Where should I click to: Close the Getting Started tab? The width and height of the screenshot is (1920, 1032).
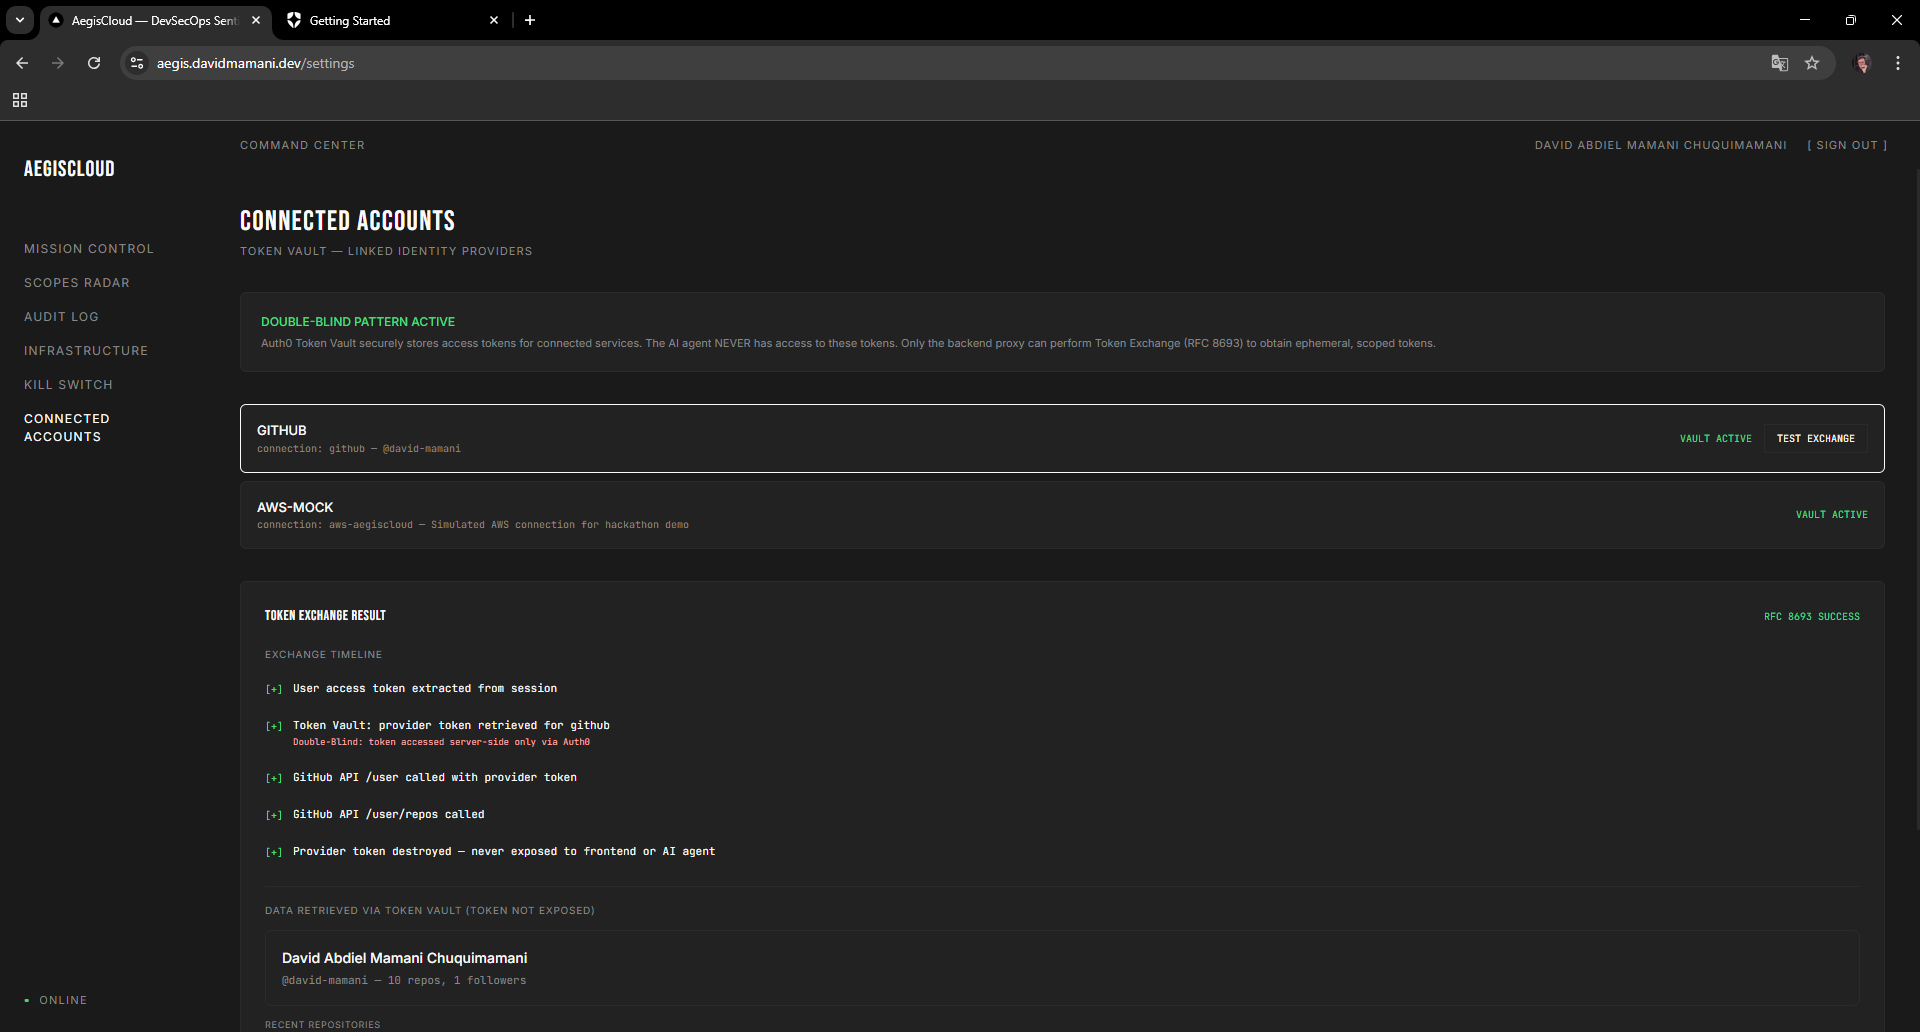click(x=494, y=20)
